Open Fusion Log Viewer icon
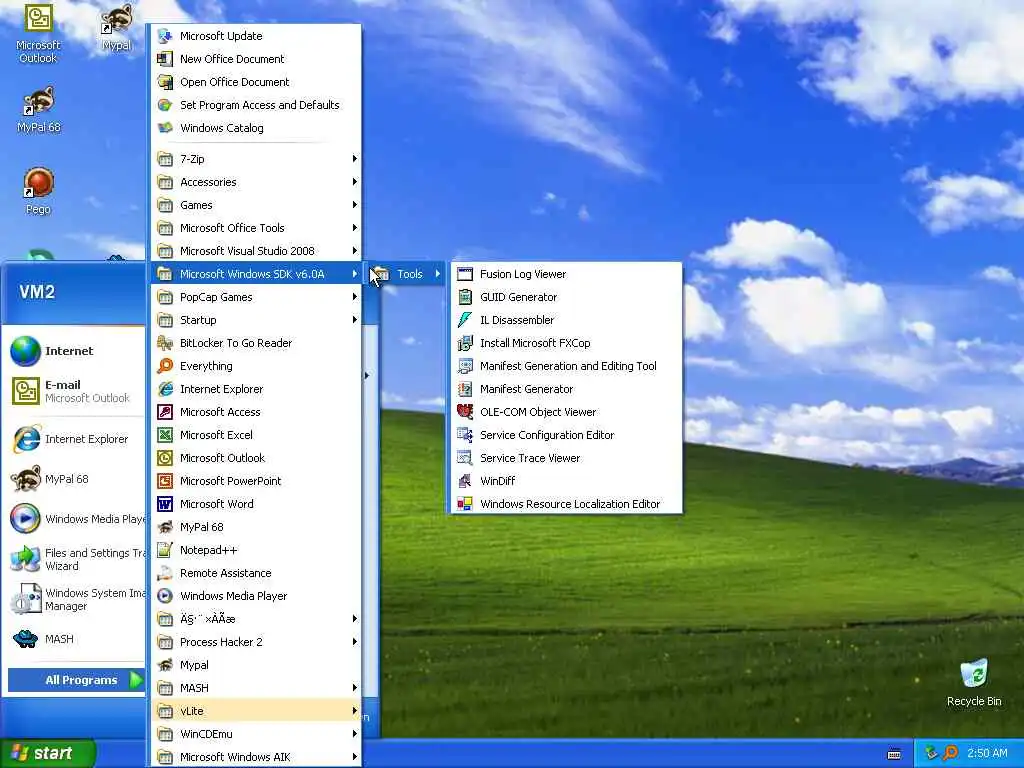Viewport: 1024px width, 768px height. (x=465, y=274)
